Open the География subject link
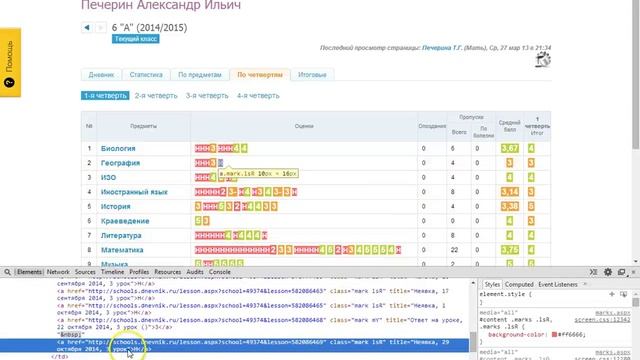The height and width of the screenshot is (360, 640). (120, 163)
